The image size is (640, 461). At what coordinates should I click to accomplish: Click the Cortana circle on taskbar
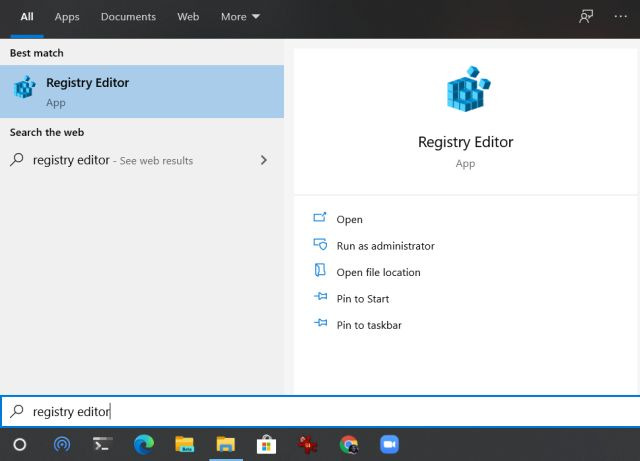(x=20, y=444)
